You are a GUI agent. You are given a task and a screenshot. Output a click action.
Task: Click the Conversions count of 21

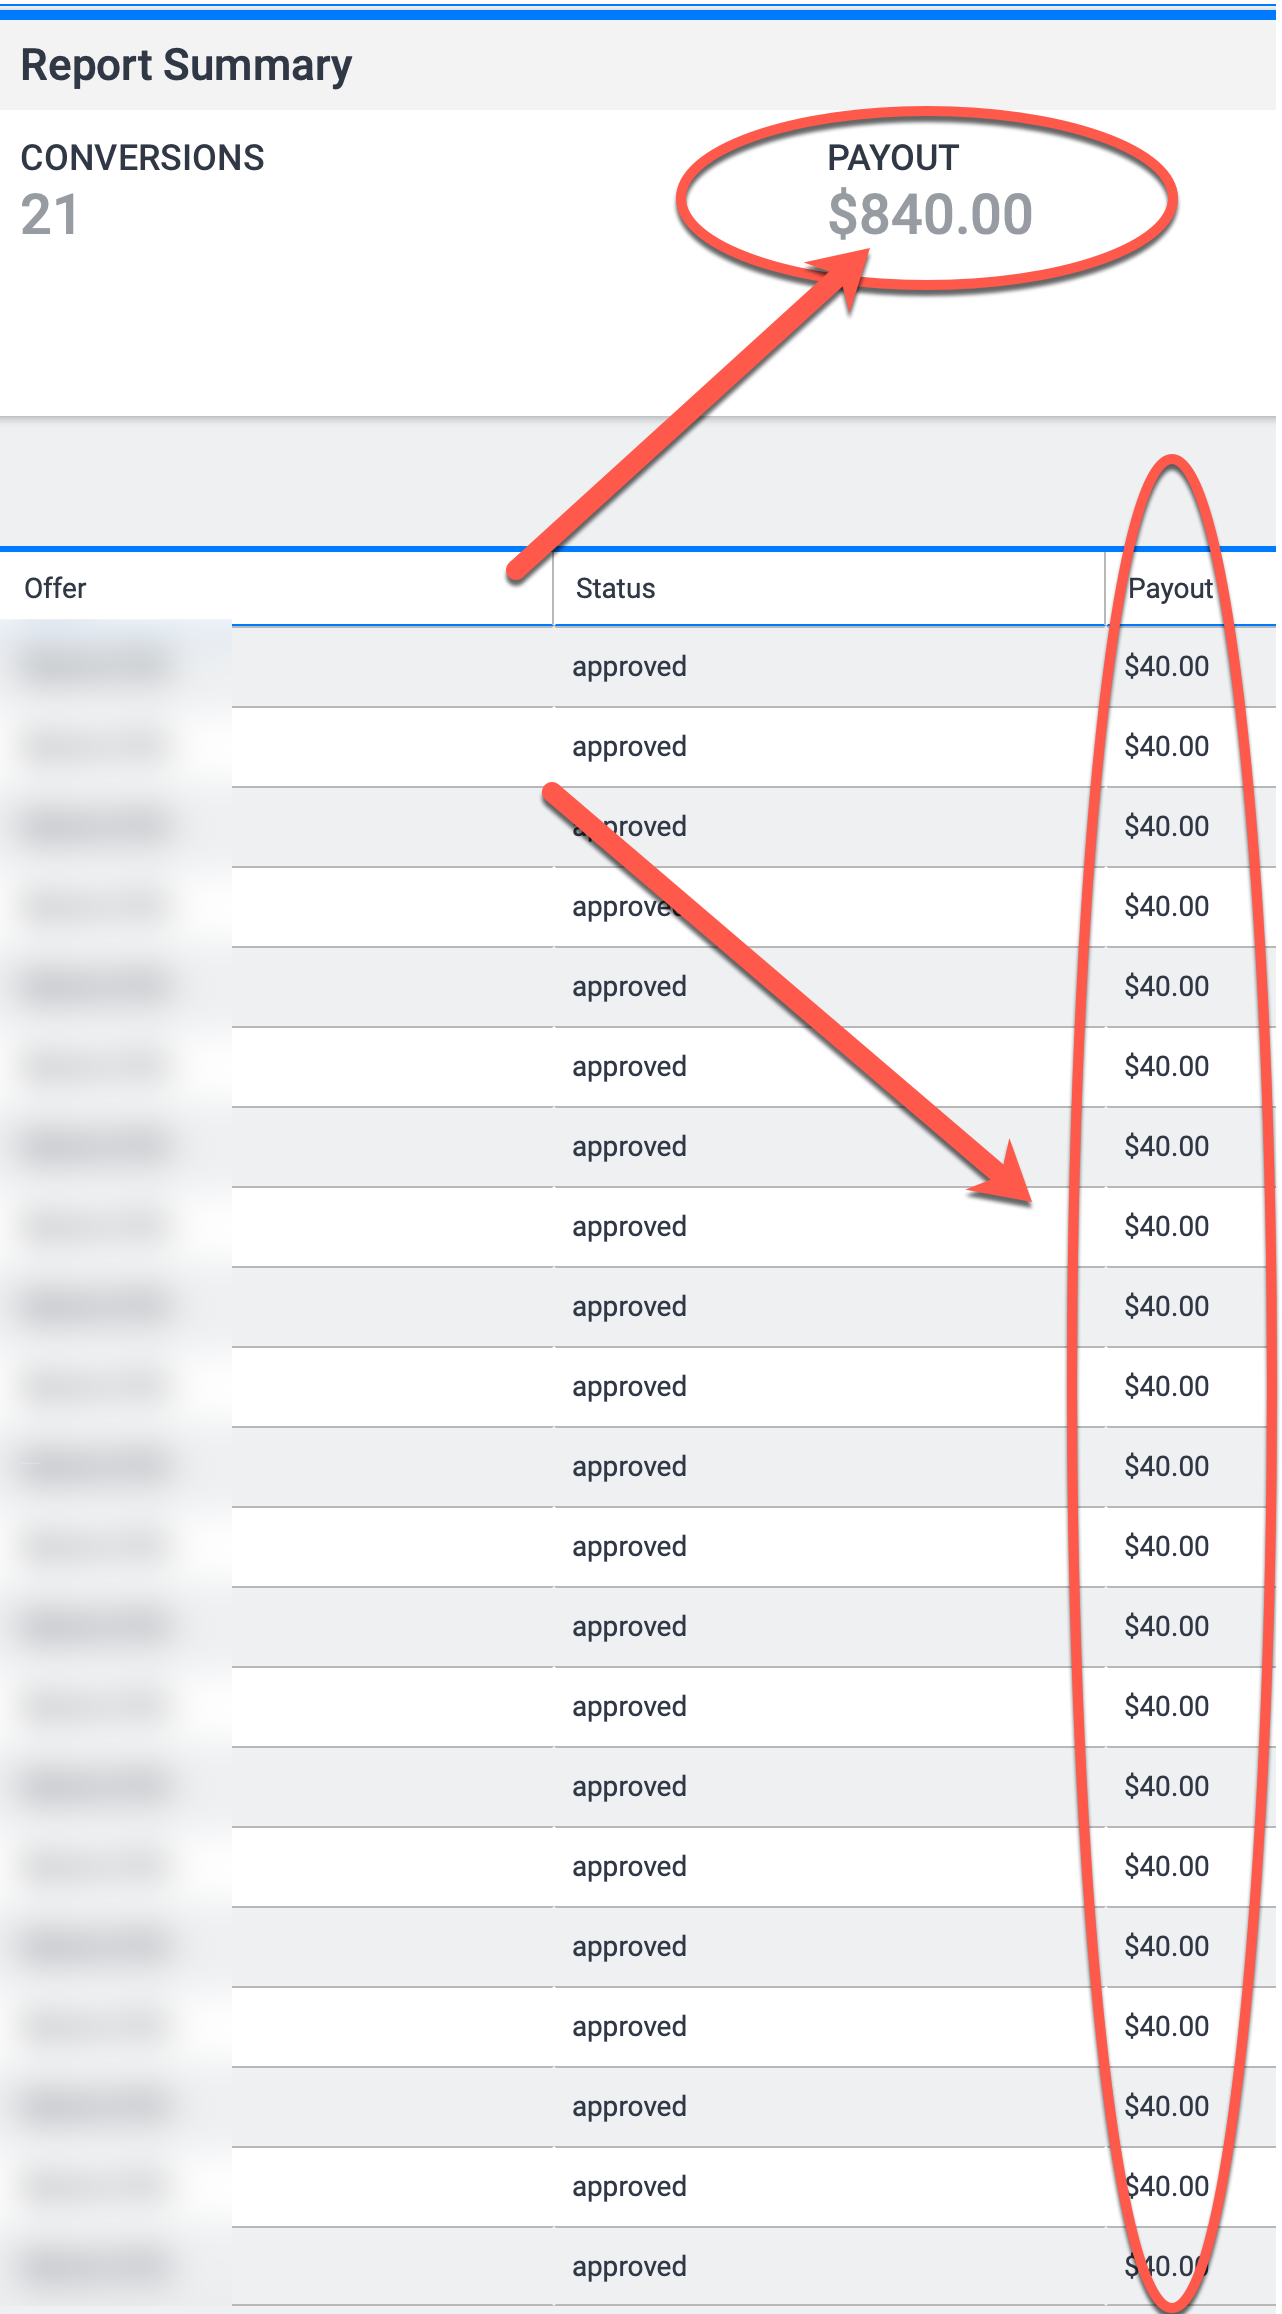[x=50, y=215]
